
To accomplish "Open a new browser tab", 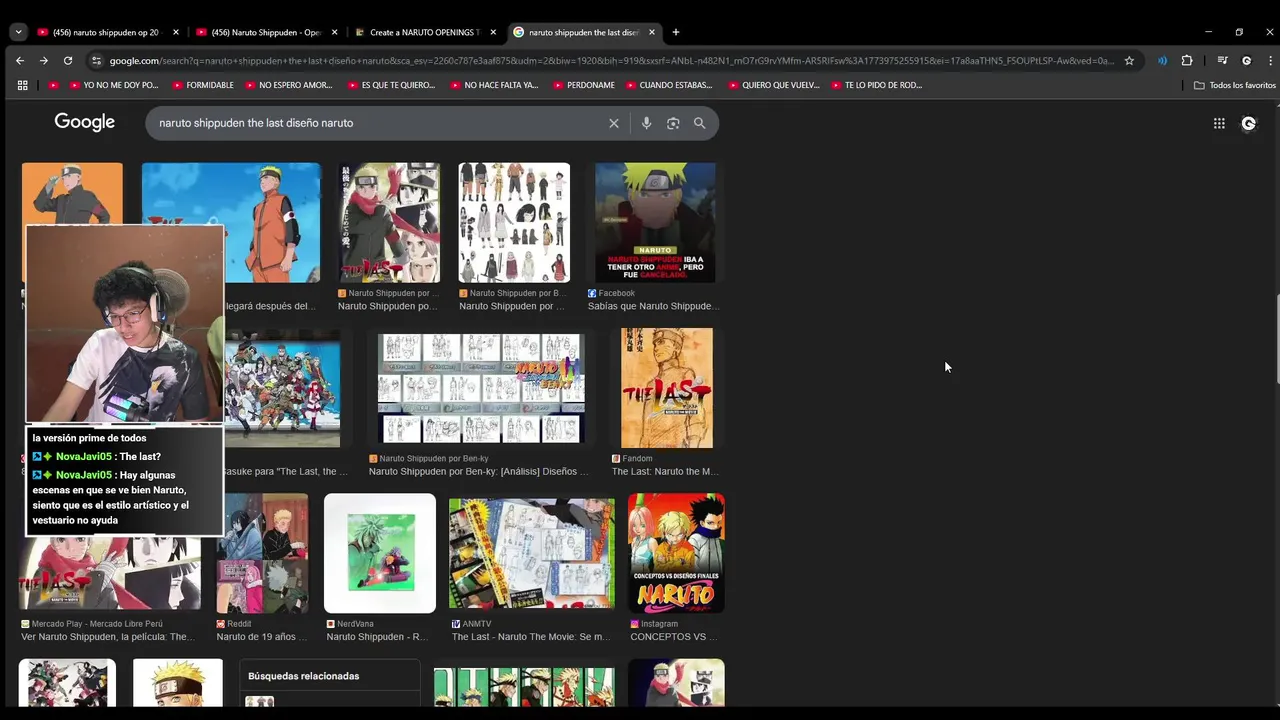I will [675, 32].
